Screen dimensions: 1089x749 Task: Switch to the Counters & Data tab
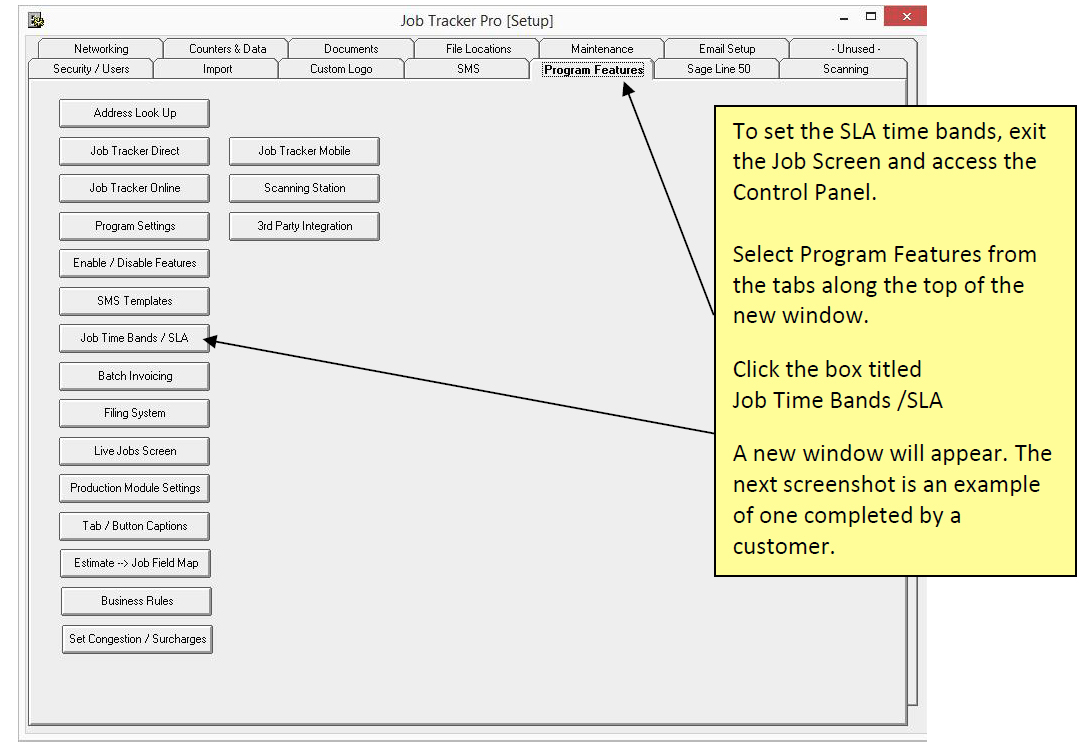[227, 49]
